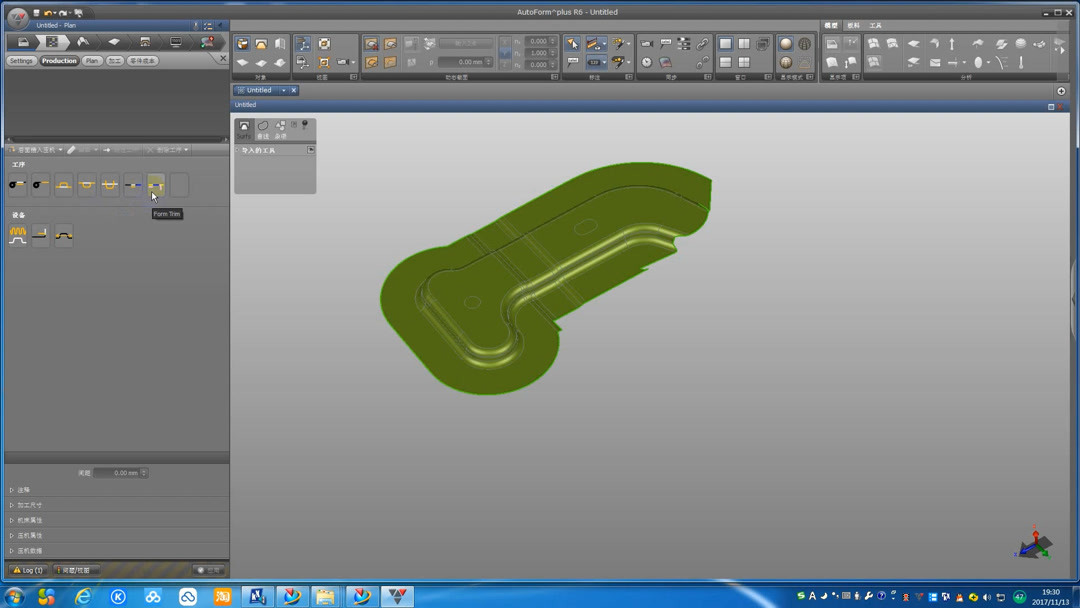Select the shaded sphere display mode icon
Image resolution: width=1080 pixels, height=608 pixels.
(786, 44)
